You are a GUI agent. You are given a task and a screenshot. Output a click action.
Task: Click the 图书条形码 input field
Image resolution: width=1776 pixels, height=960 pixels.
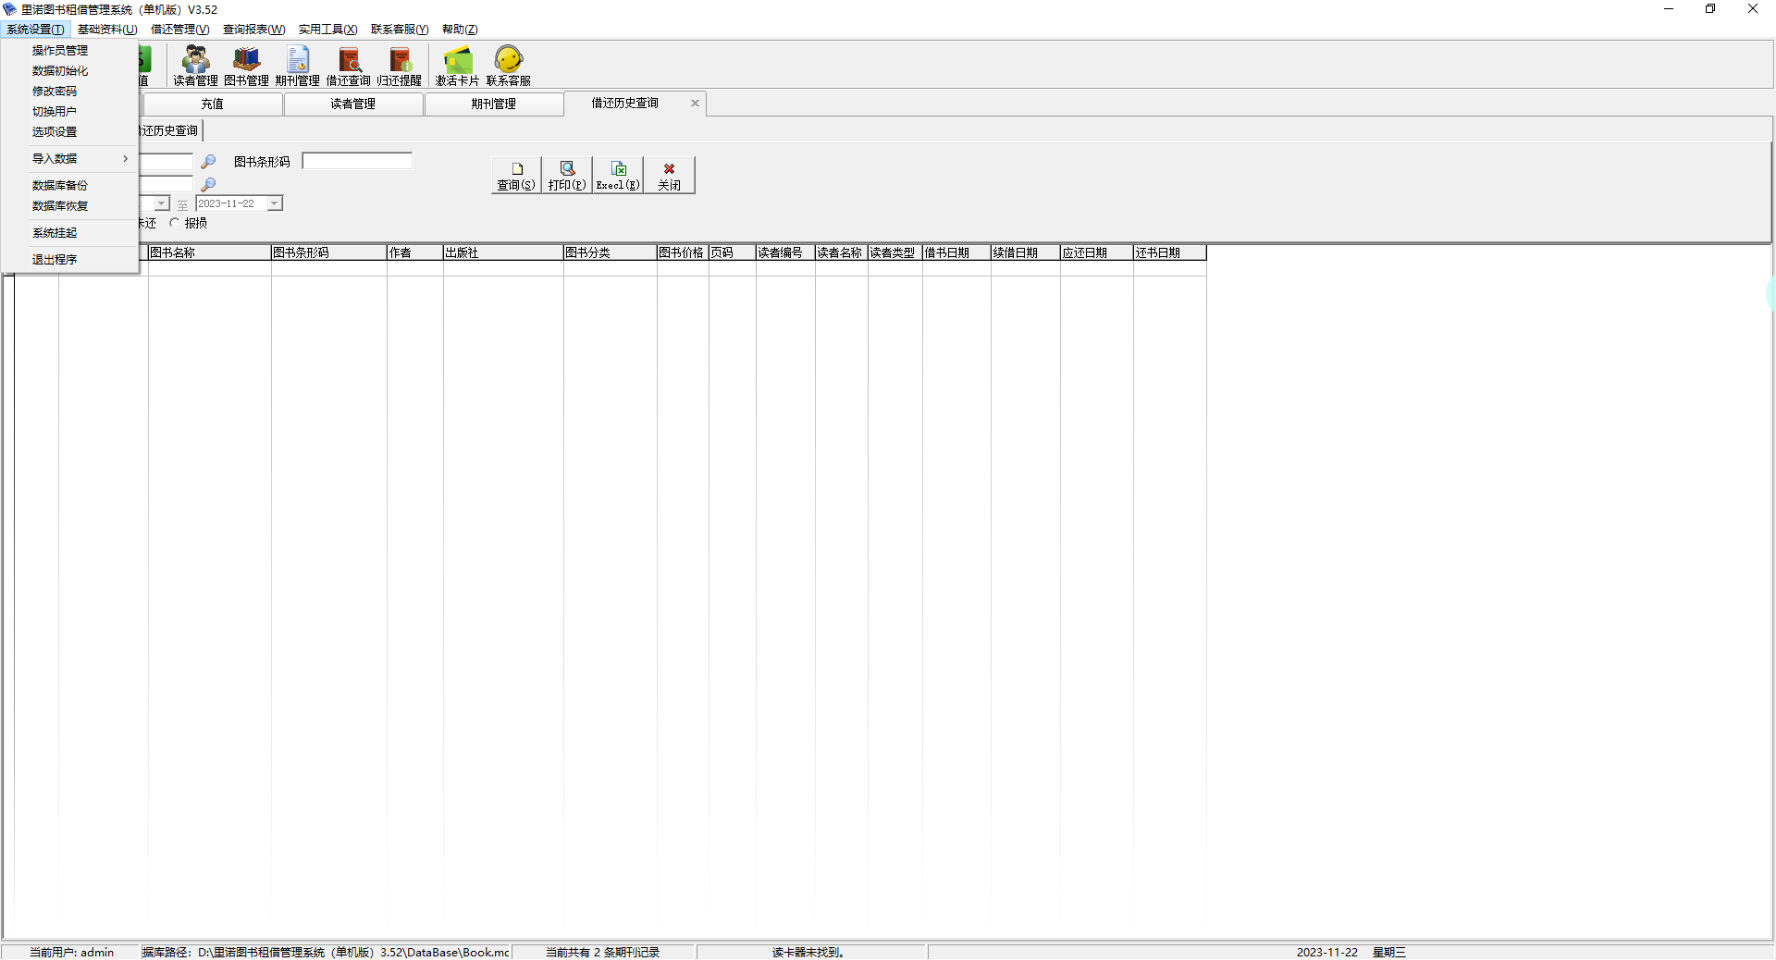coord(357,161)
